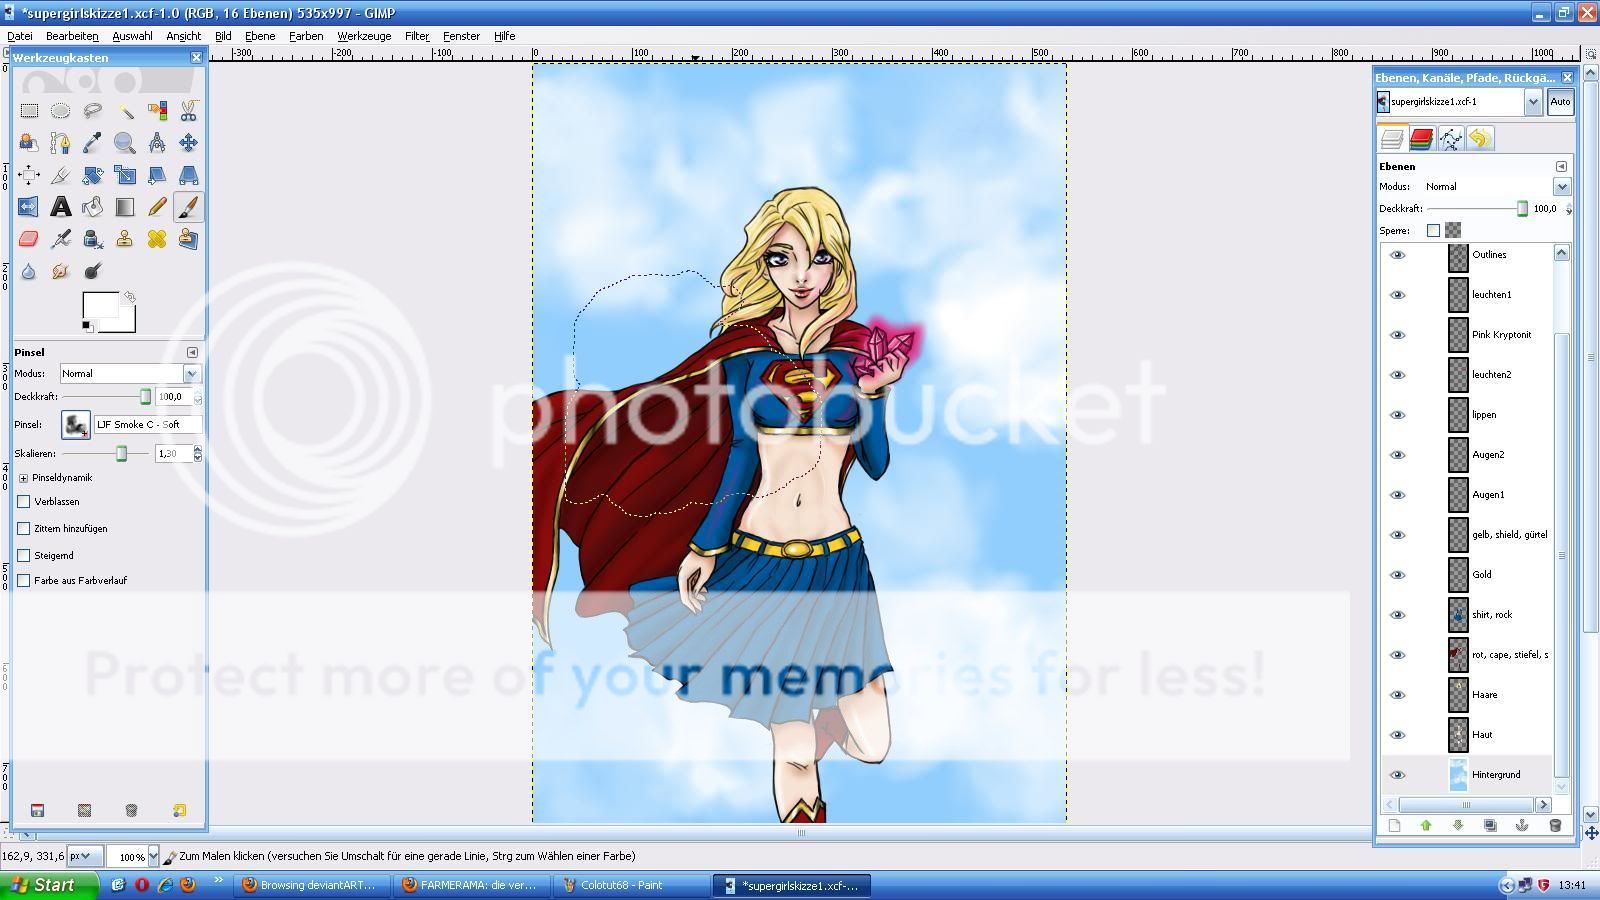Toggle the Hintergrund layer eye icon
Viewport: 1600px width, 900px height.
point(1398,775)
